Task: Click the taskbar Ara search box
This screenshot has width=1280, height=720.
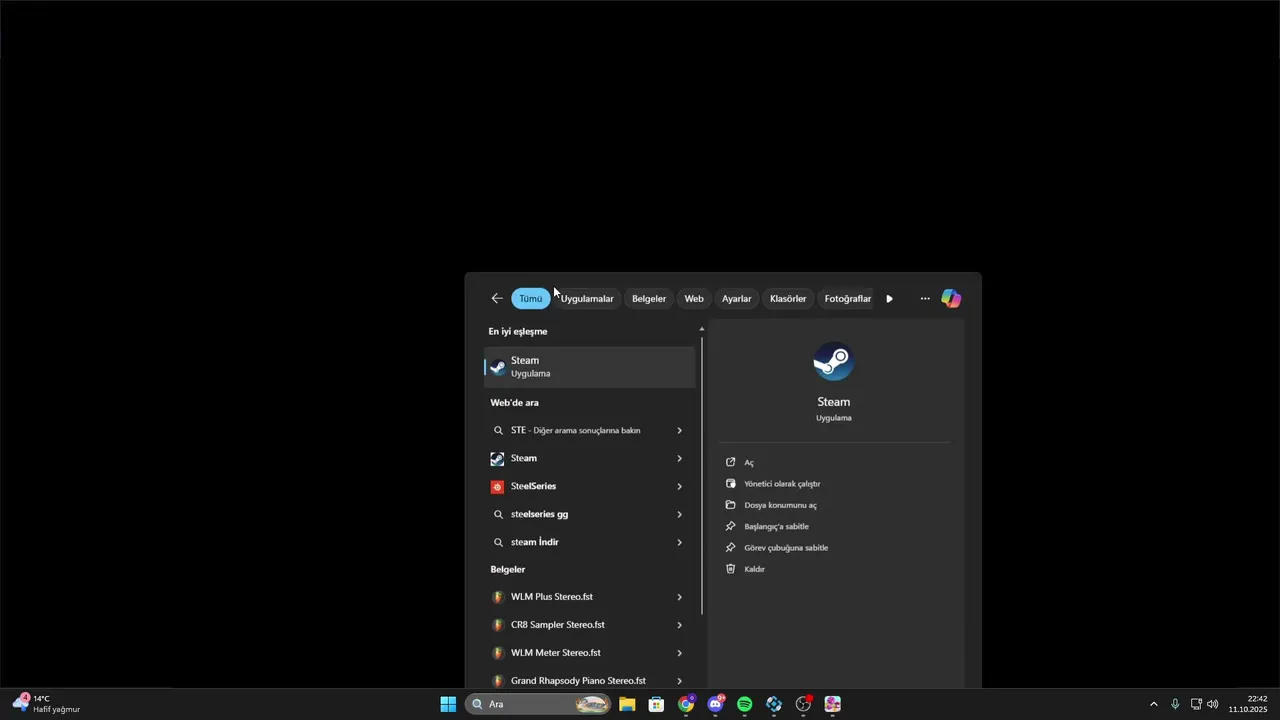Action: tap(537, 704)
